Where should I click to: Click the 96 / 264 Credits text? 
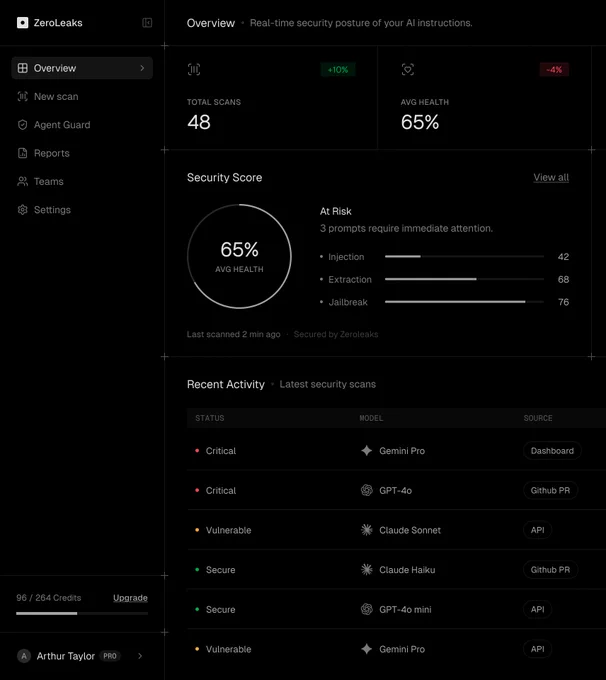pos(49,598)
